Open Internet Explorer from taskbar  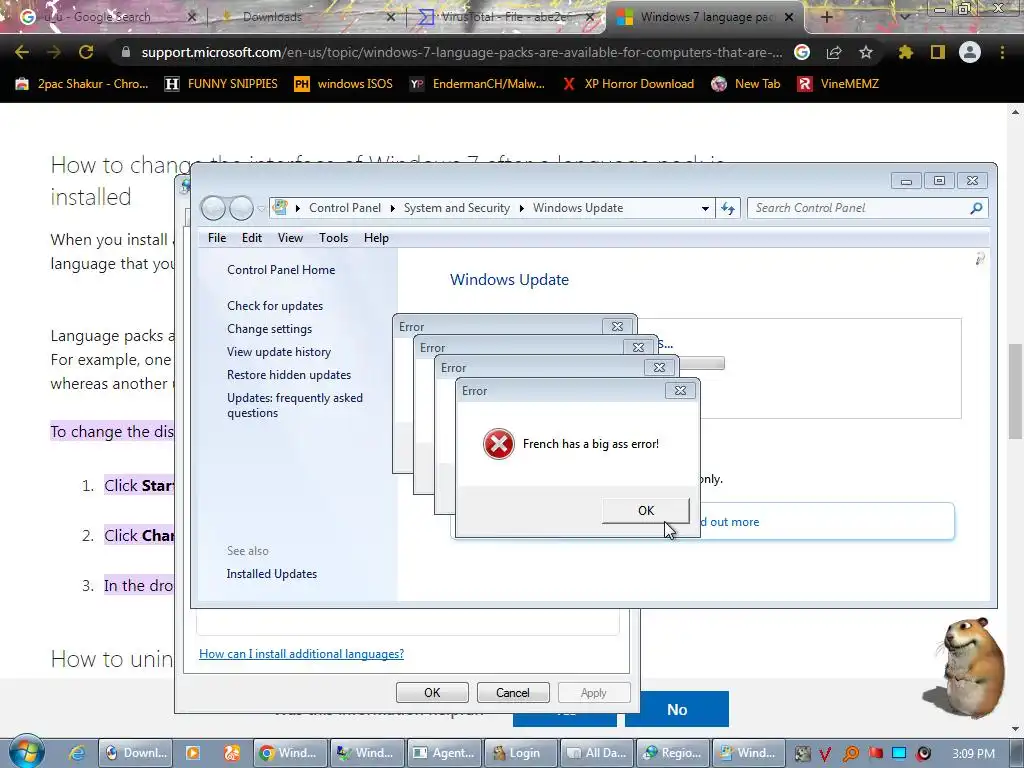[76, 753]
